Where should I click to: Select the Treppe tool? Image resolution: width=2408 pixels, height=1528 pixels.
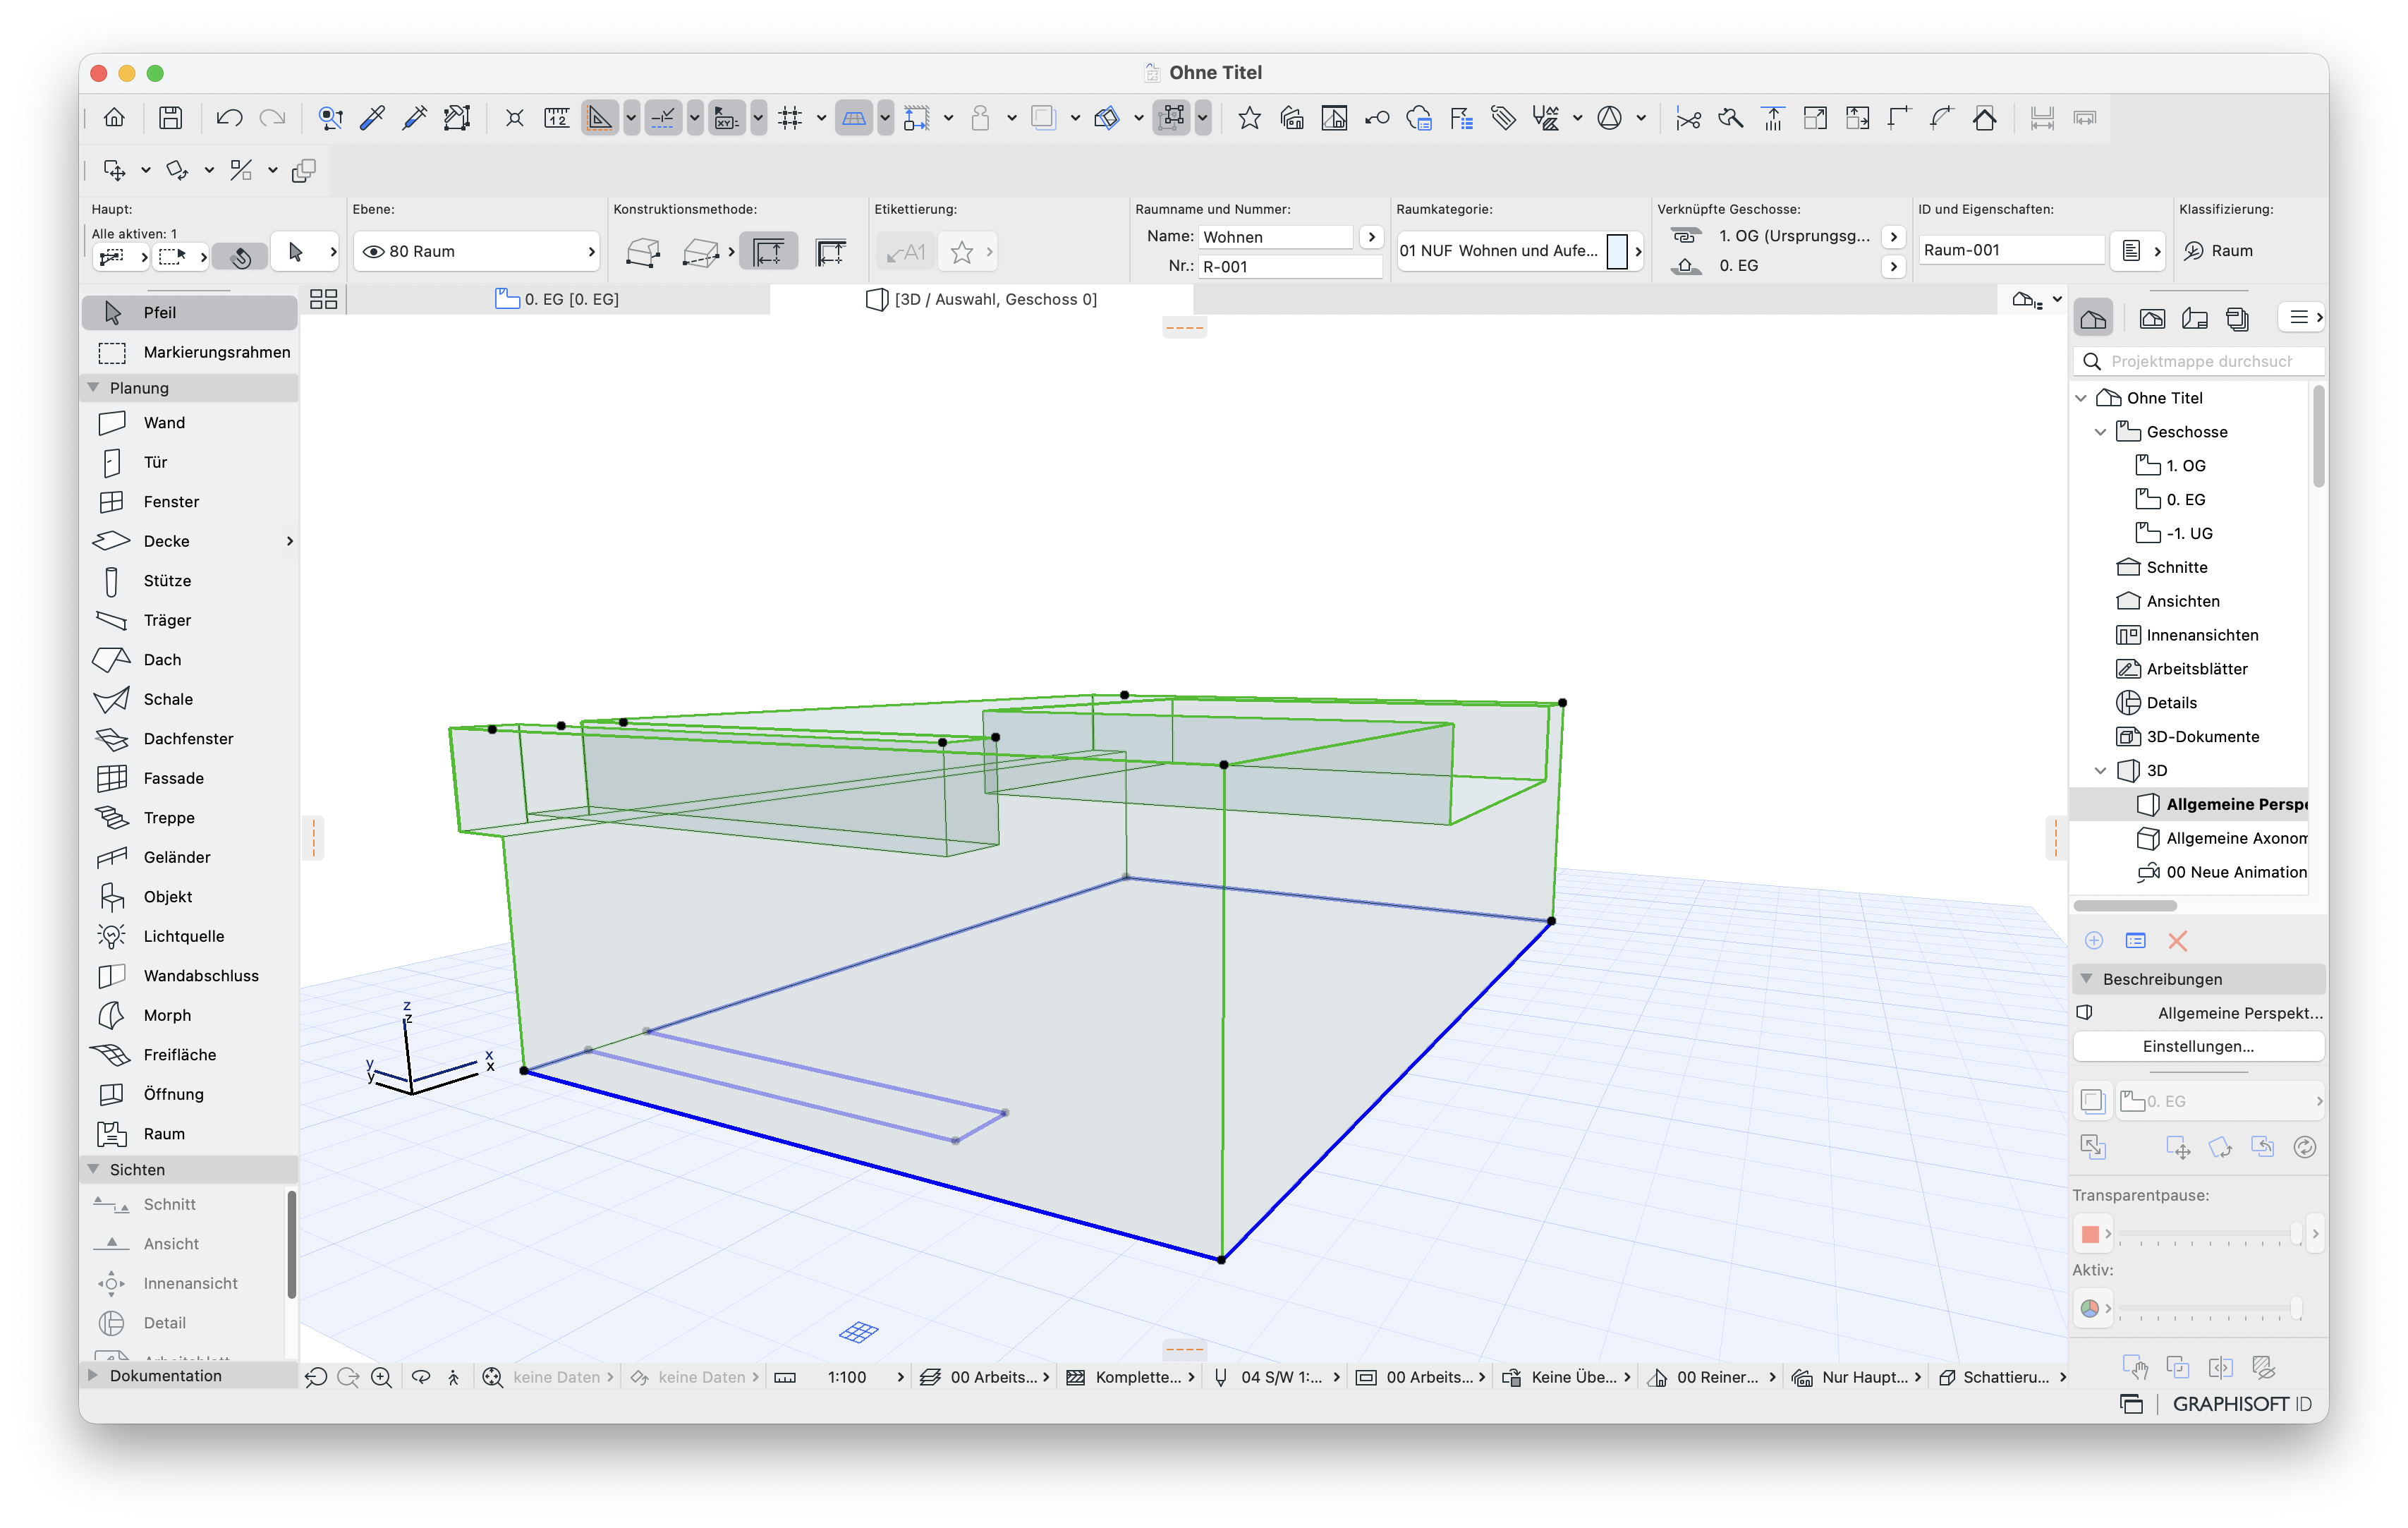pos(189,818)
